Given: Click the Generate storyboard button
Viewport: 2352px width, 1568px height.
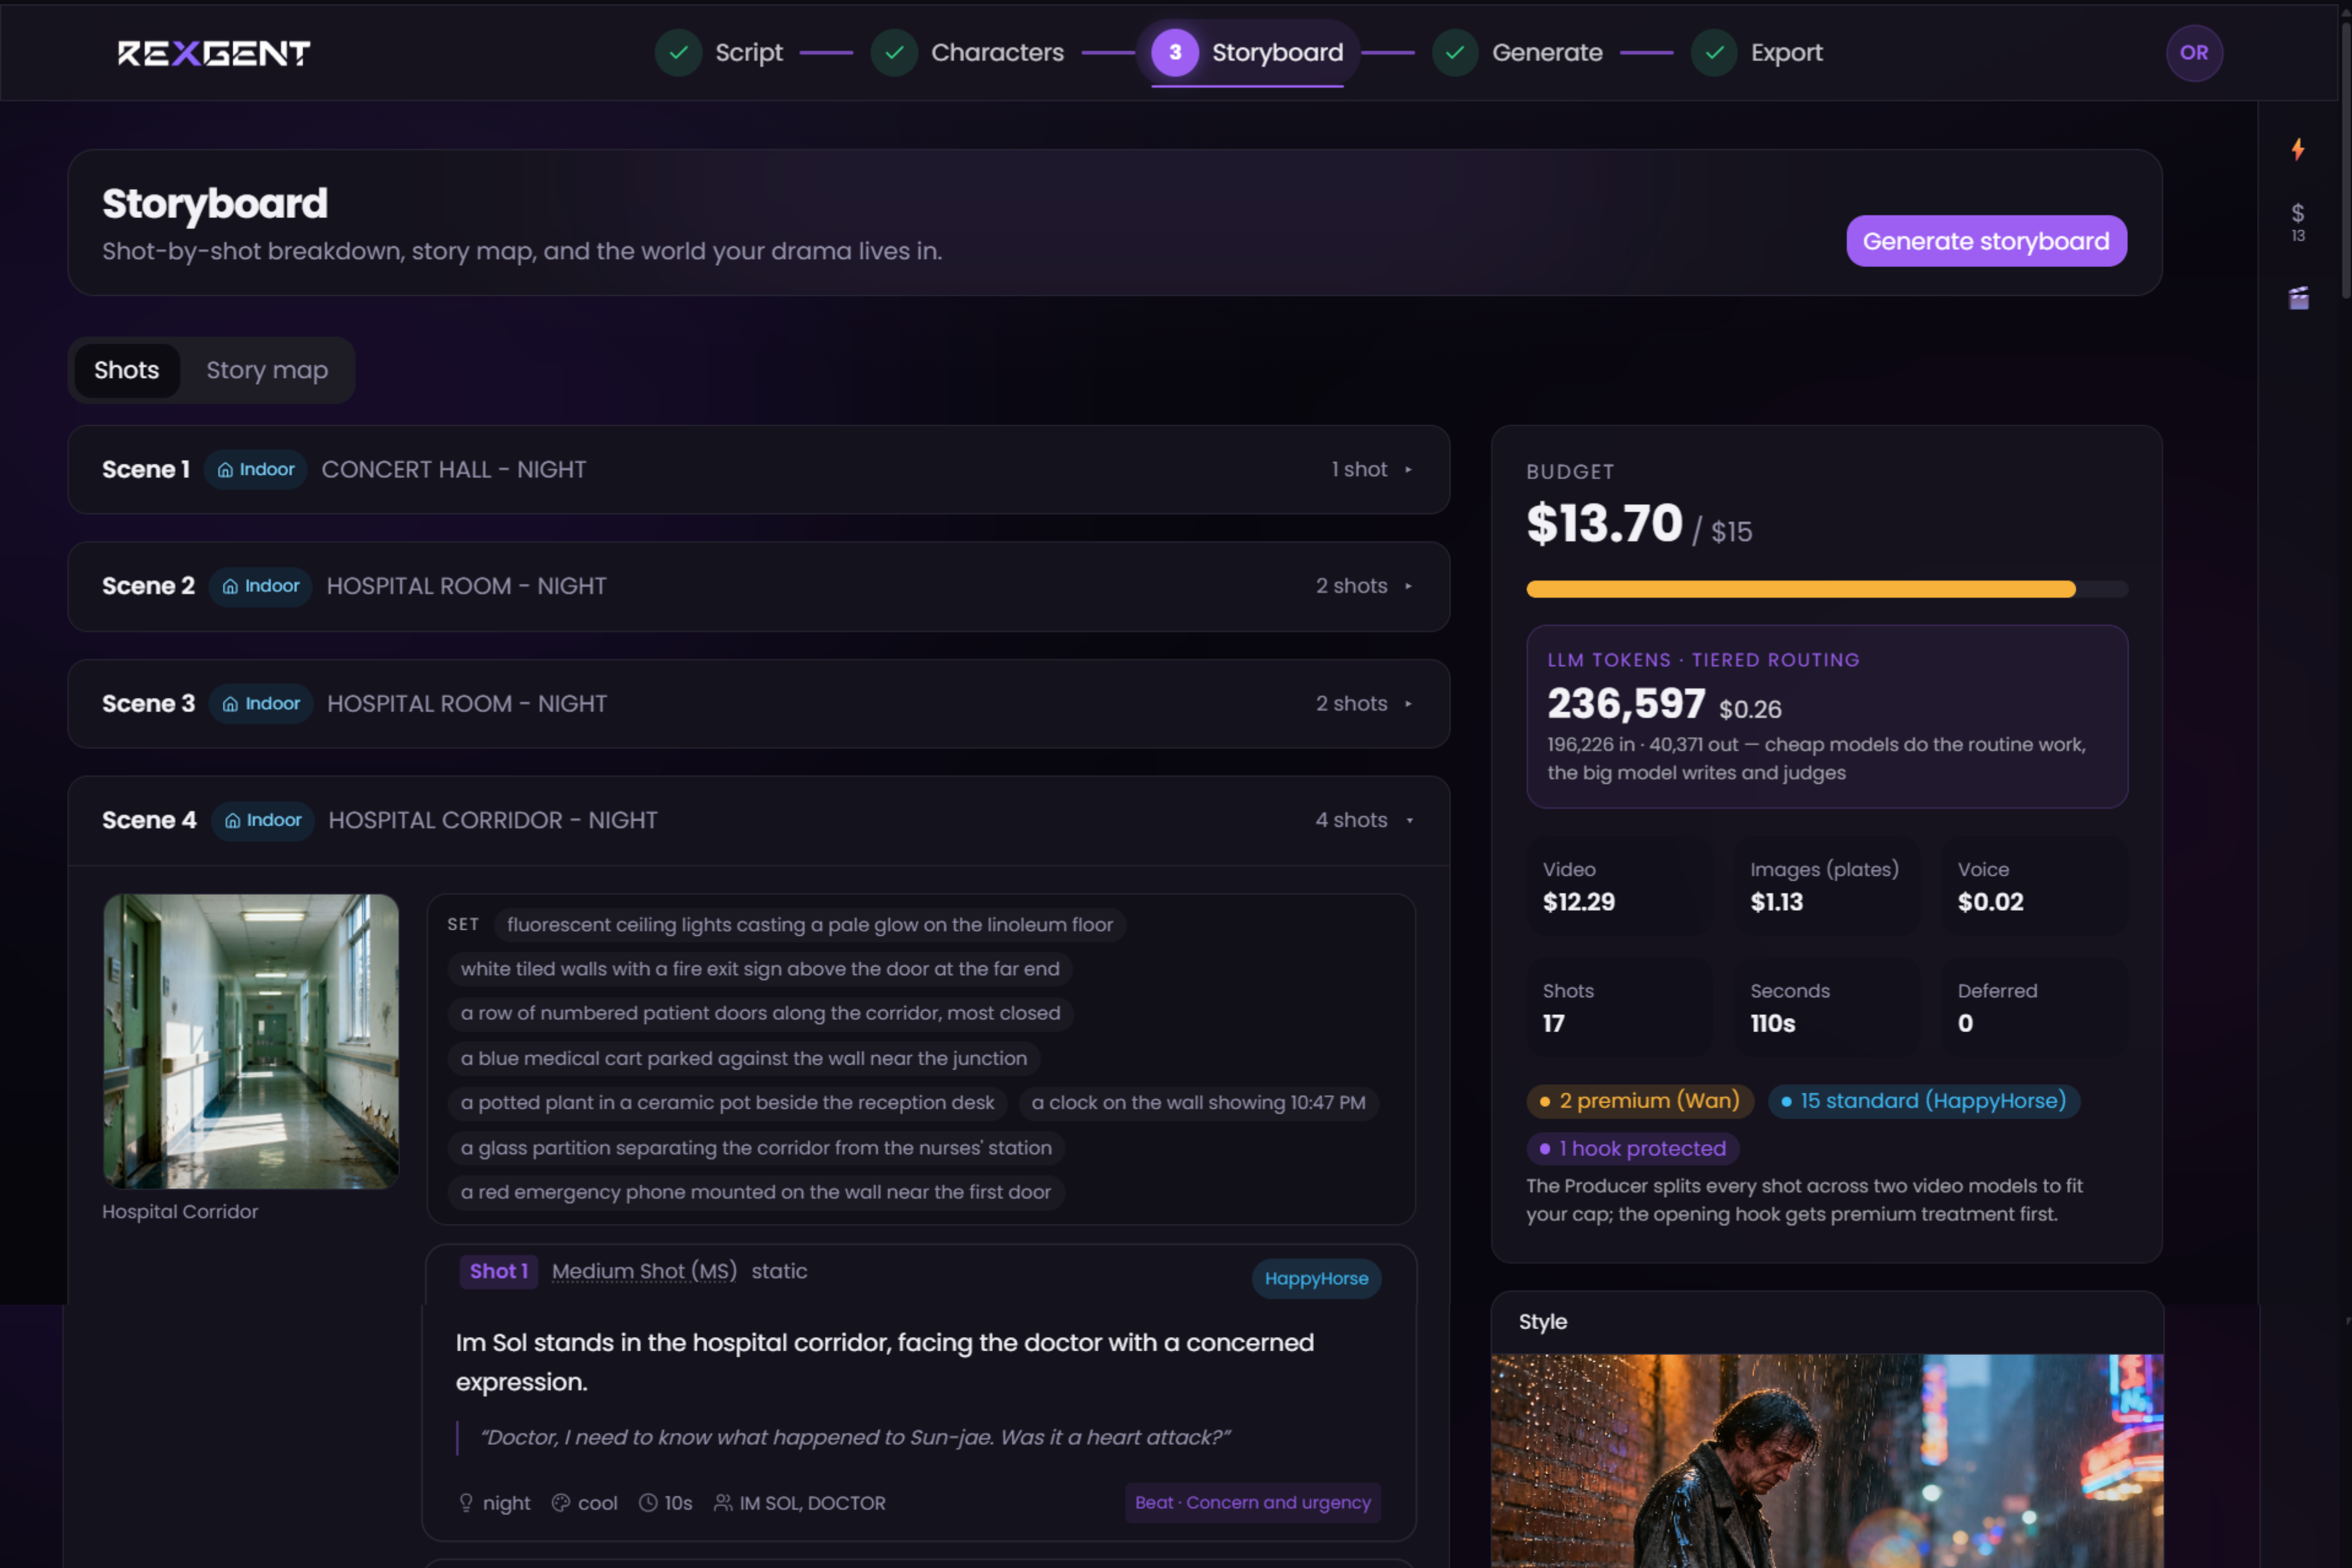Looking at the screenshot, I should 1986,241.
